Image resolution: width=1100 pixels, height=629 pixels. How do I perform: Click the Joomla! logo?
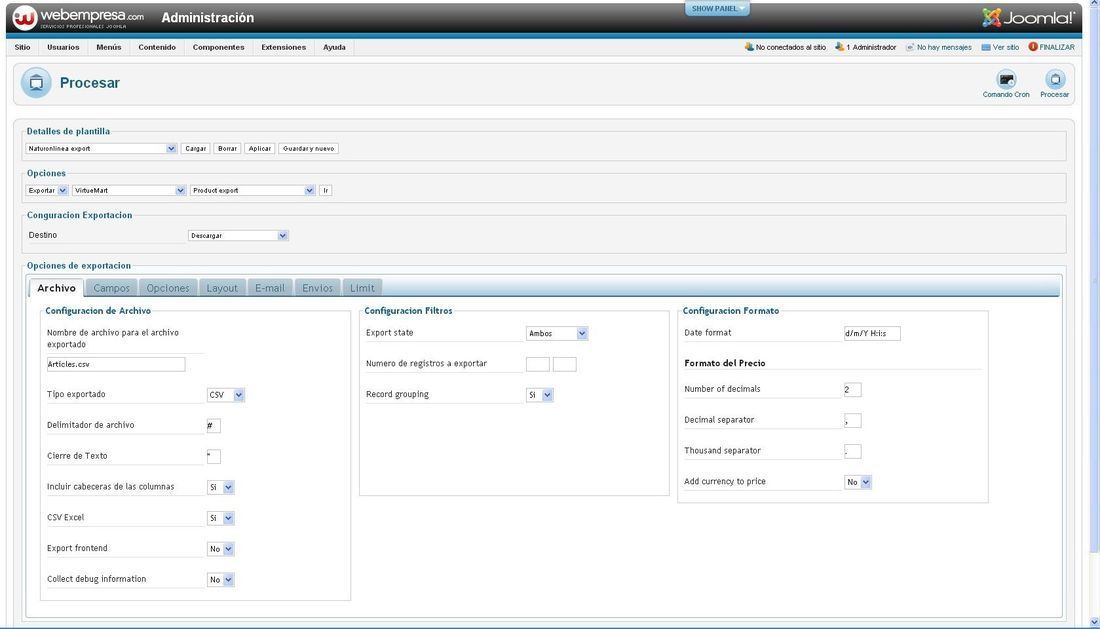point(1028,18)
